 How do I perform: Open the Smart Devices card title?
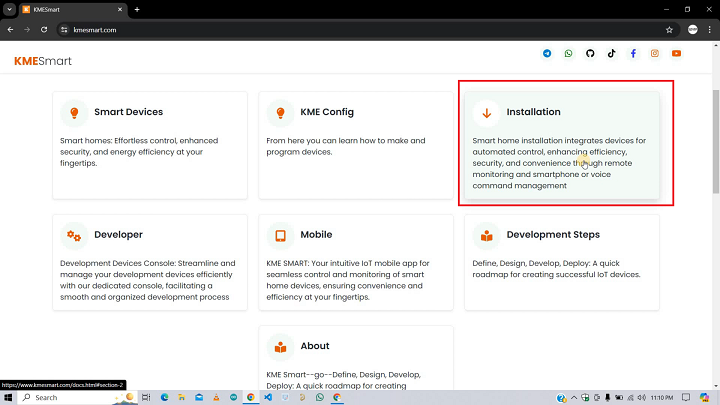[x=129, y=112]
